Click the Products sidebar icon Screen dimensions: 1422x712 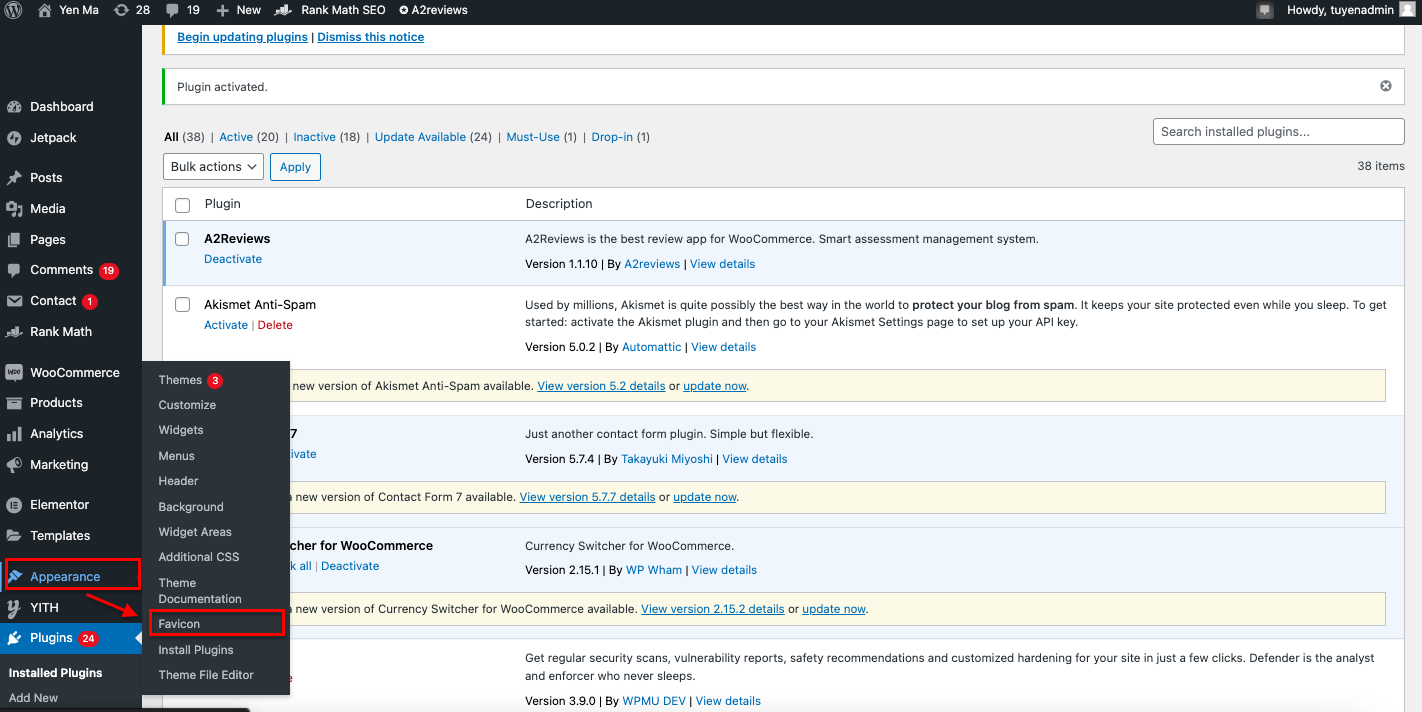pyautogui.click(x=14, y=403)
